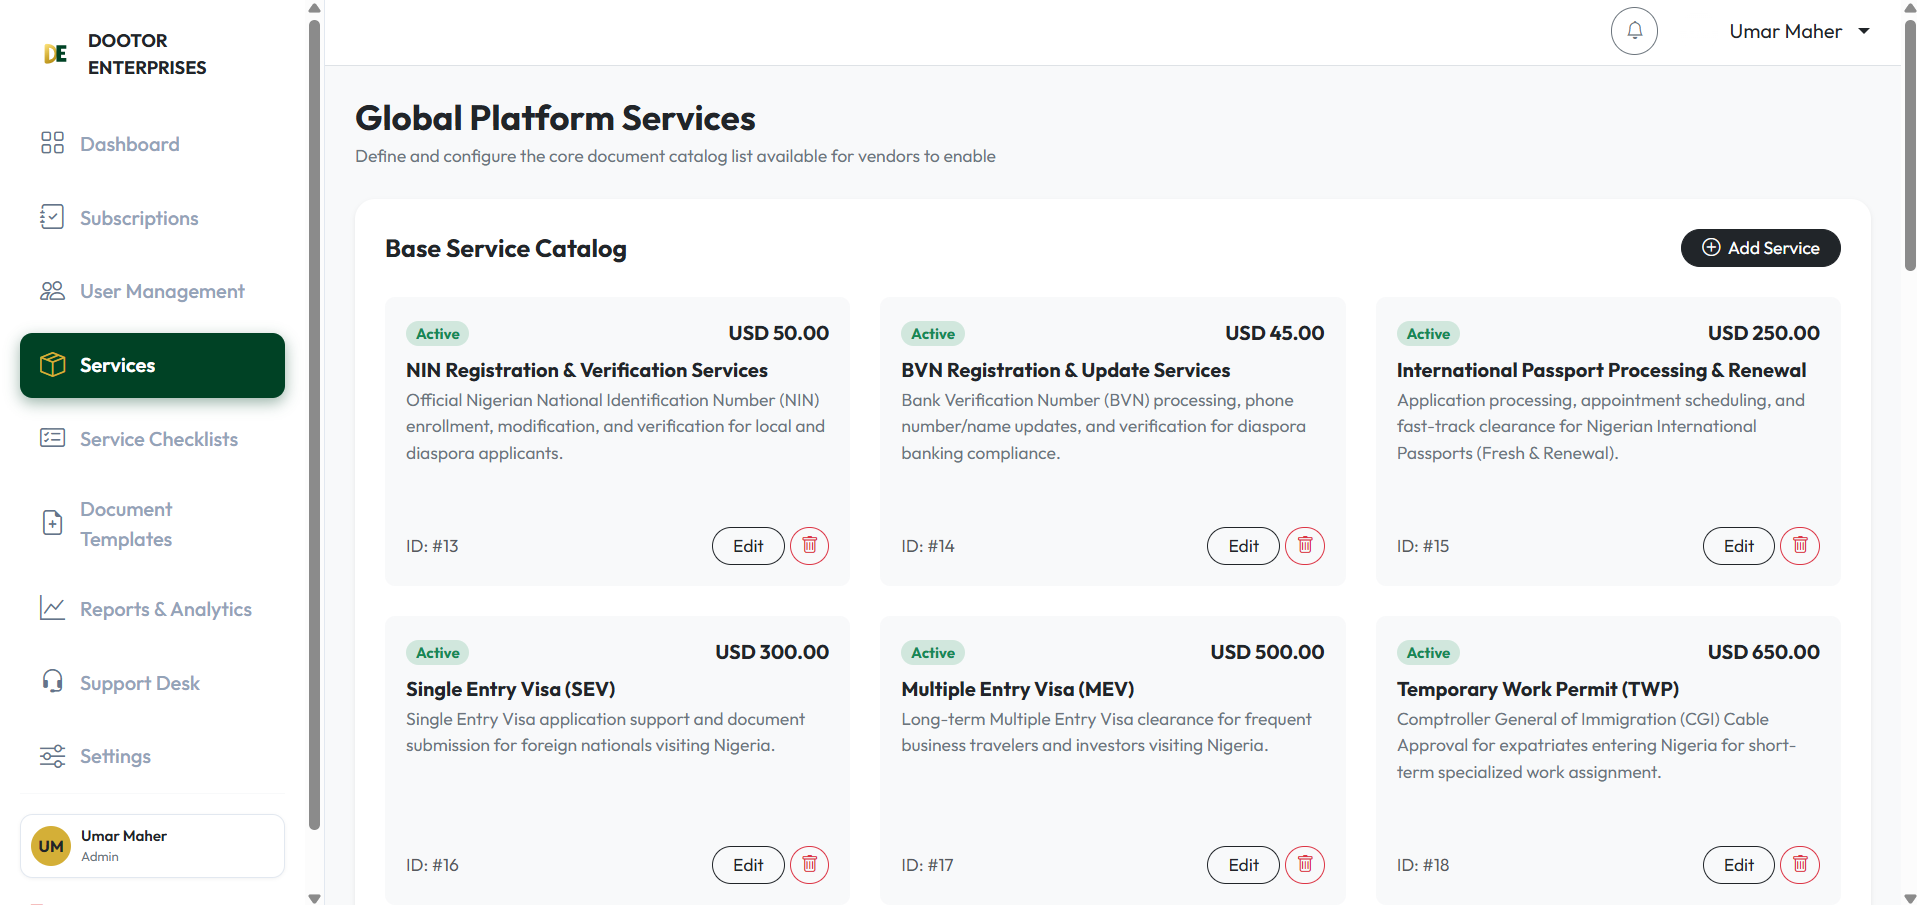Screen dimensions: 1917x905
Task: Click the Umar Maher Admin profile card
Action: (x=152, y=846)
